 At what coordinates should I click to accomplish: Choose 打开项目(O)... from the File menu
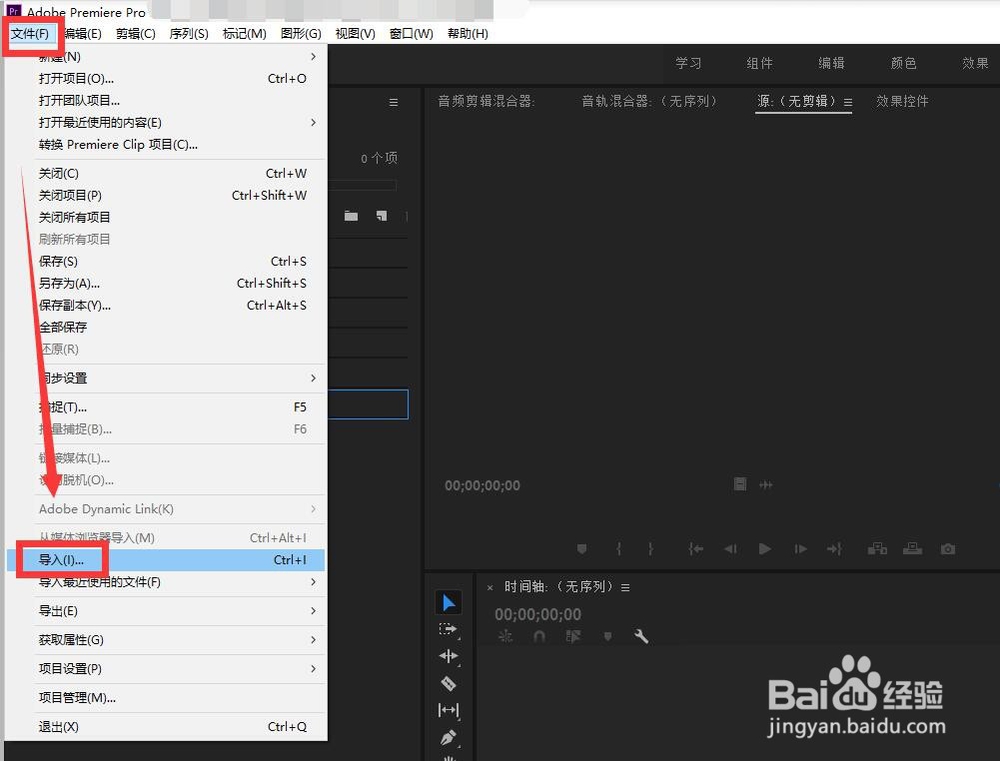tap(166, 78)
